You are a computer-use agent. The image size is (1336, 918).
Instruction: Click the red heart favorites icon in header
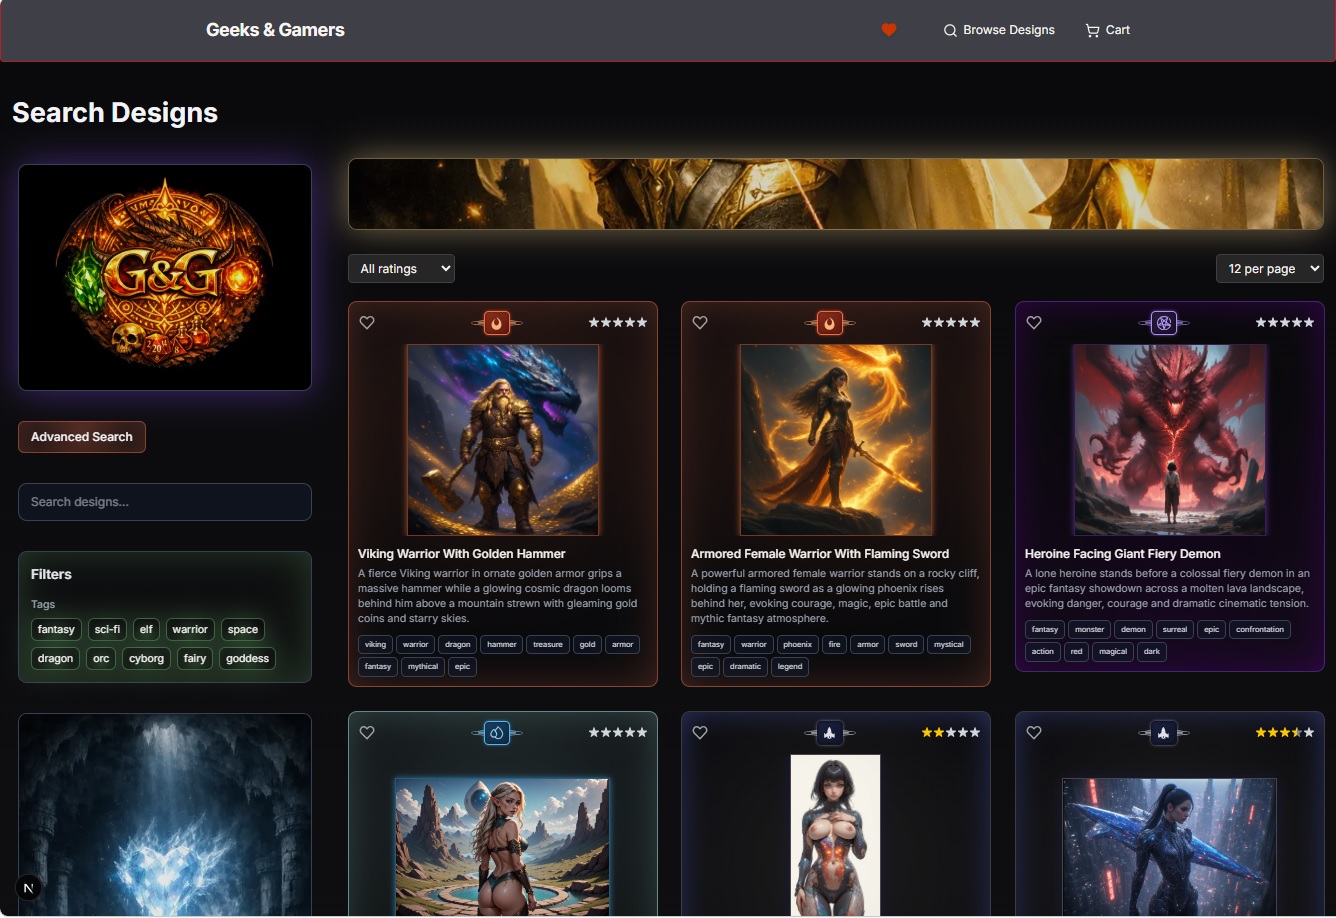[889, 30]
